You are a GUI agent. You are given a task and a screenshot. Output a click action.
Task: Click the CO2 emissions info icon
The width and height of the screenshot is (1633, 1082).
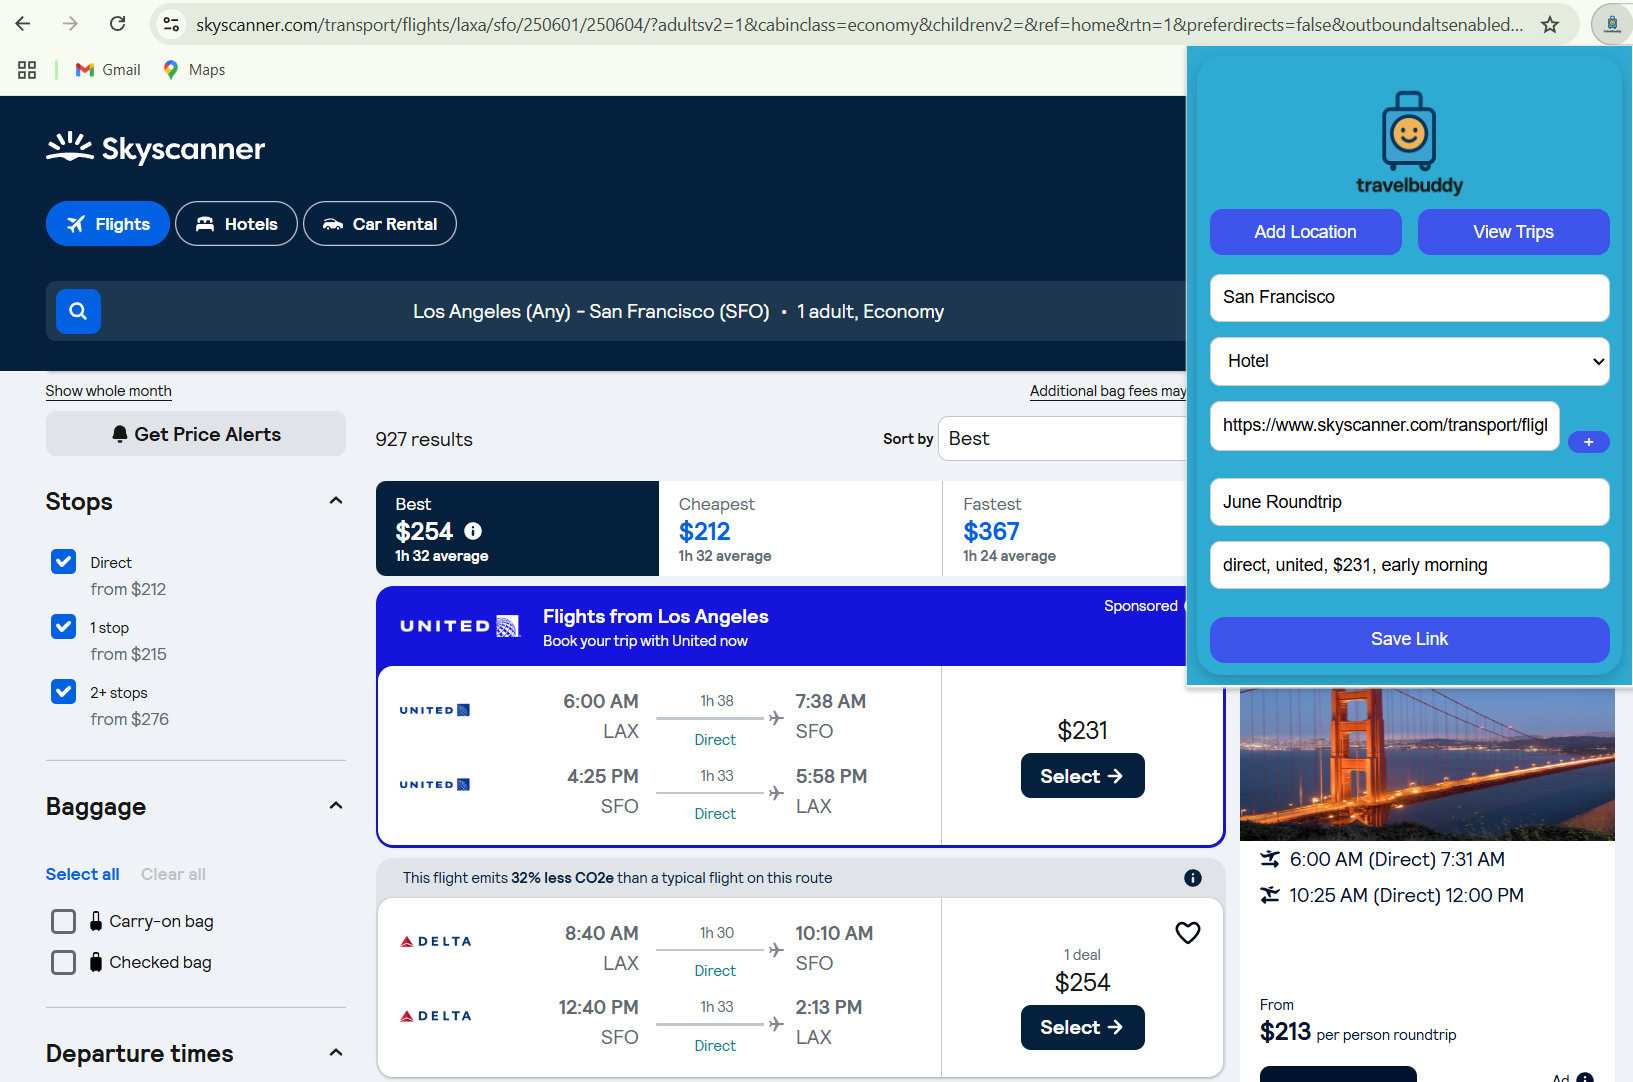click(x=1193, y=878)
